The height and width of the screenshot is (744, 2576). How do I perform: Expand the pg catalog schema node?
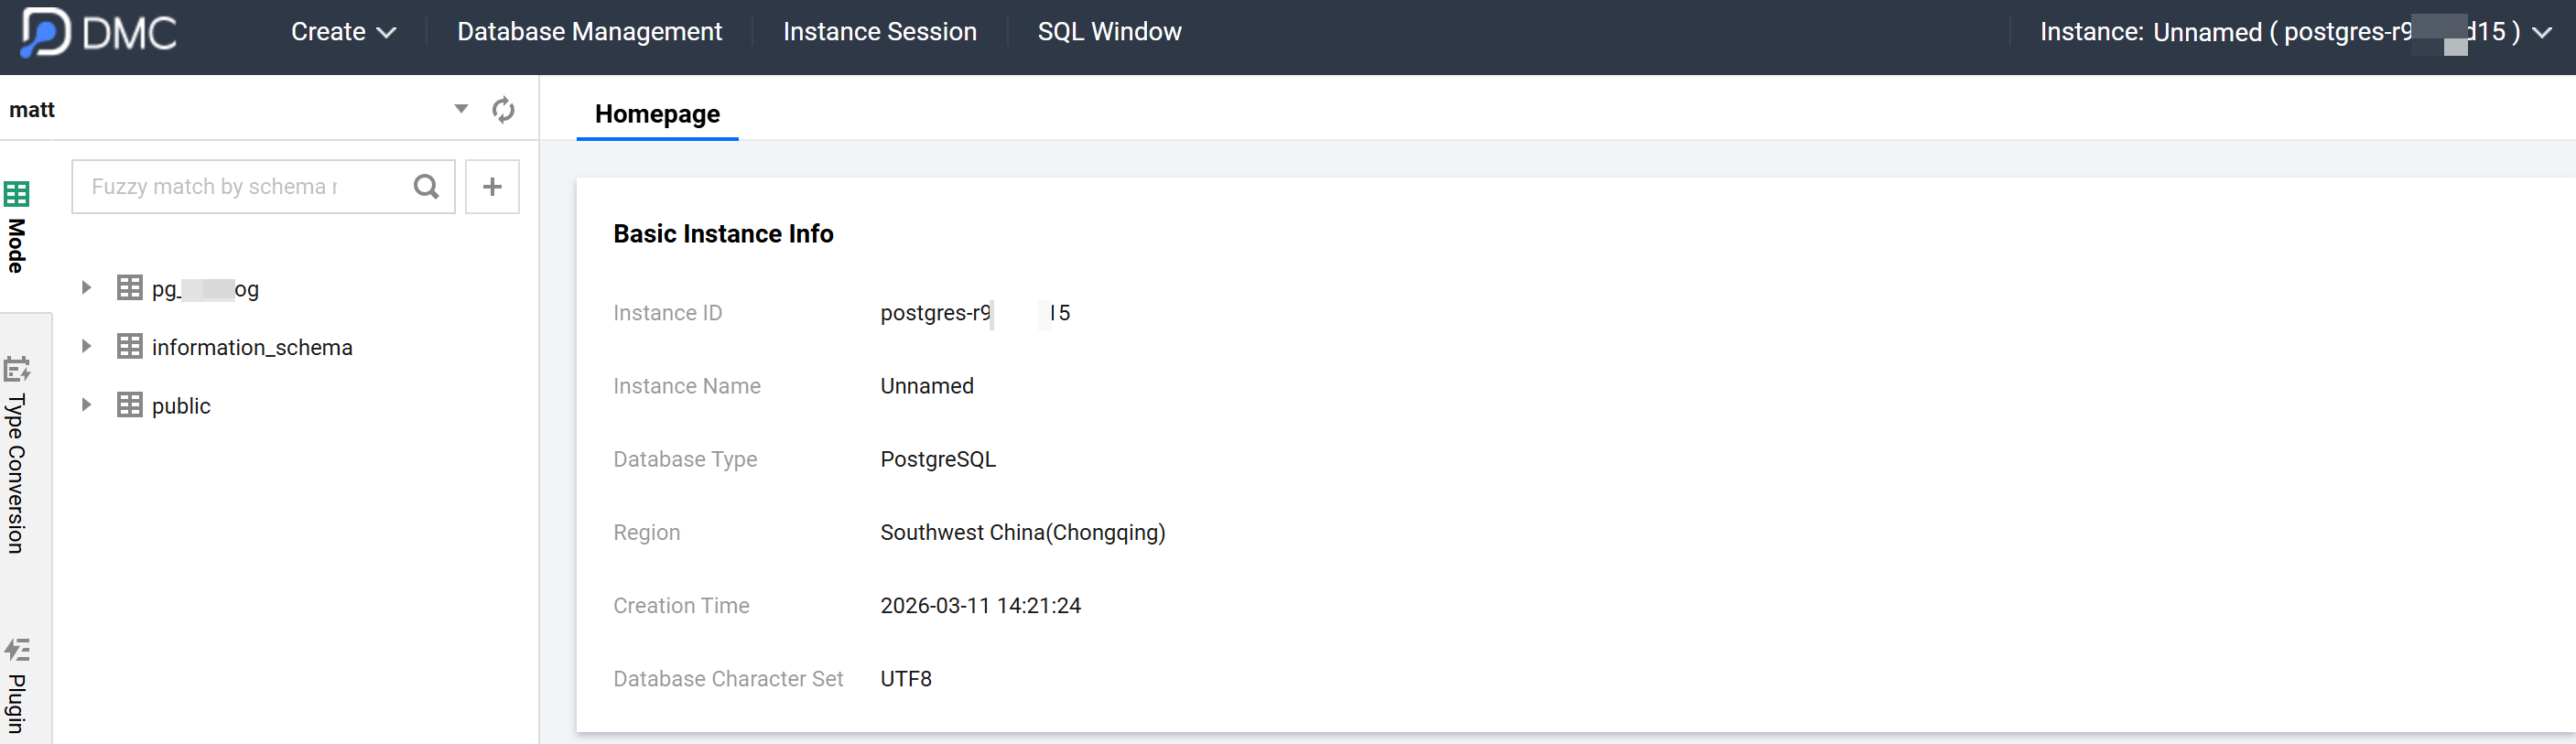[x=86, y=288]
